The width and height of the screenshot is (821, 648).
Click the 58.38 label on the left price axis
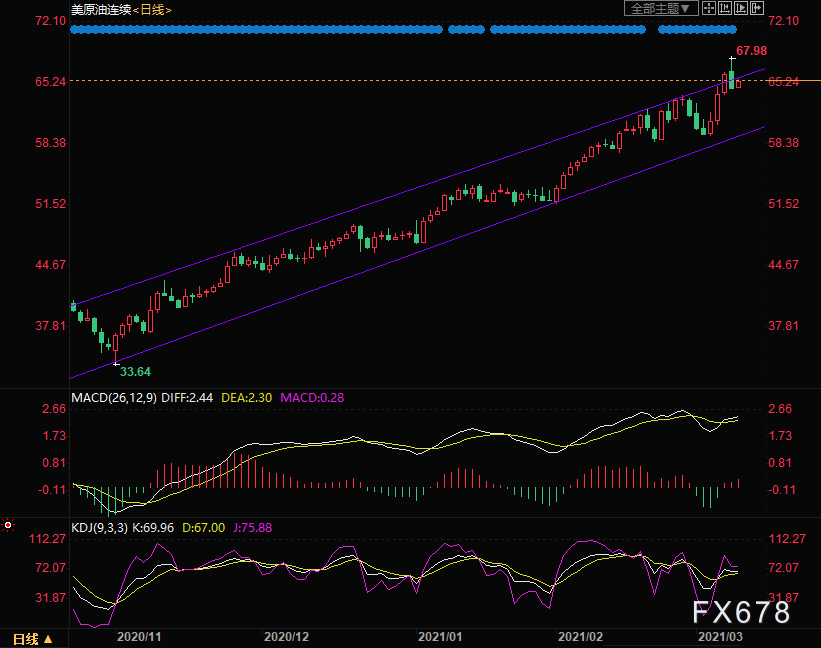51,143
